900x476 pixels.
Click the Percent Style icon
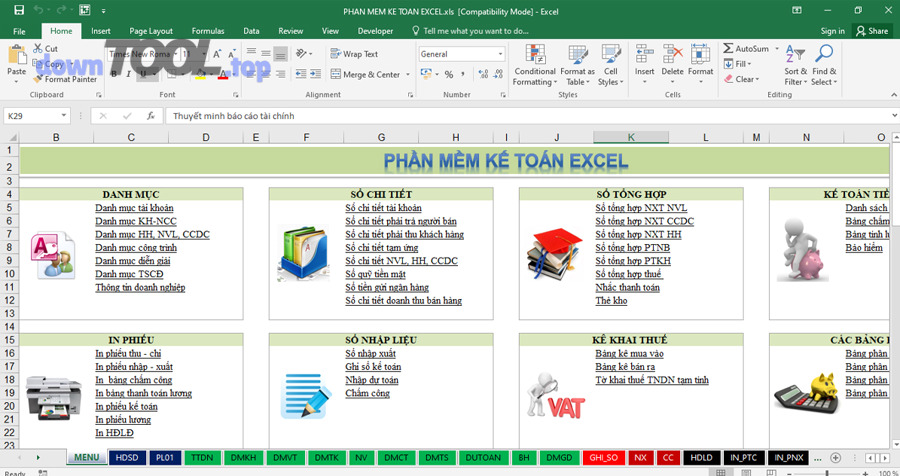[x=449, y=74]
